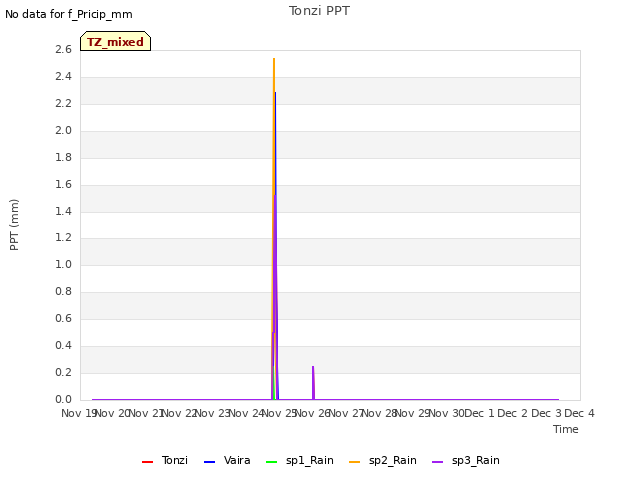The image size is (640, 480).
Task: Click the Time x-axis label
Action: pyautogui.click(x=566, y=429)
